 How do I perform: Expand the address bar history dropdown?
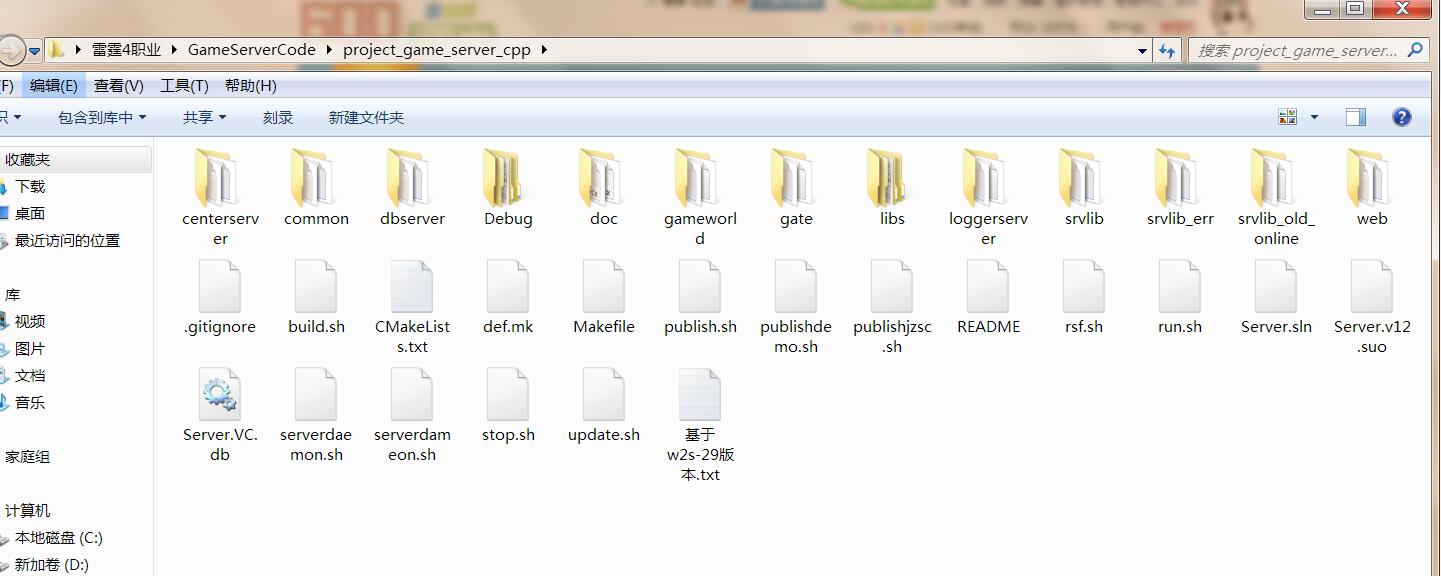tap(1142, 50)
